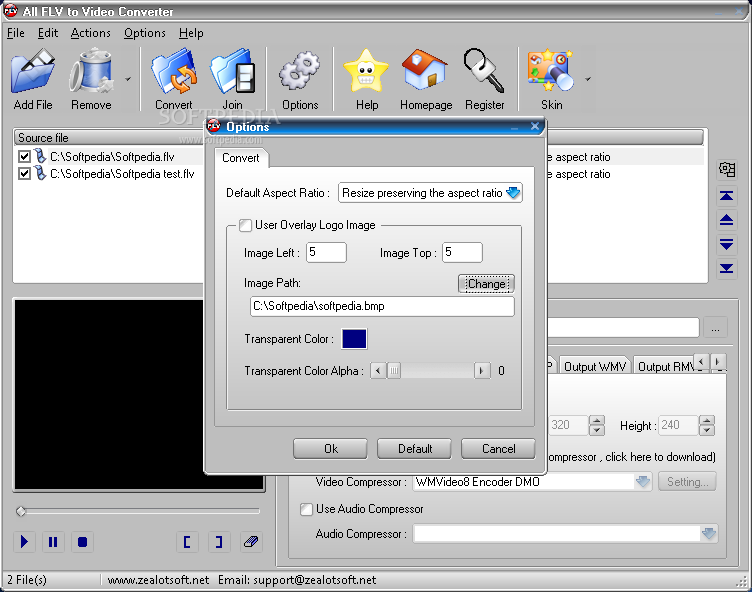Start conversion with the Convert toolbar icon
The width and height of the screenshot is (752, 592).
click(174, 72)
